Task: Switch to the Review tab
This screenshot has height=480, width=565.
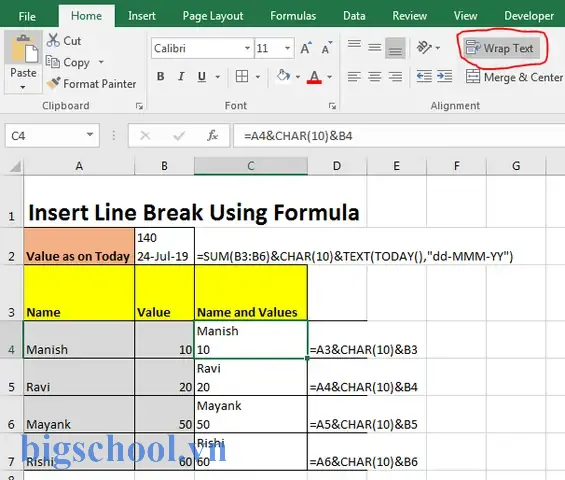Action: click(x=409, y=16)
